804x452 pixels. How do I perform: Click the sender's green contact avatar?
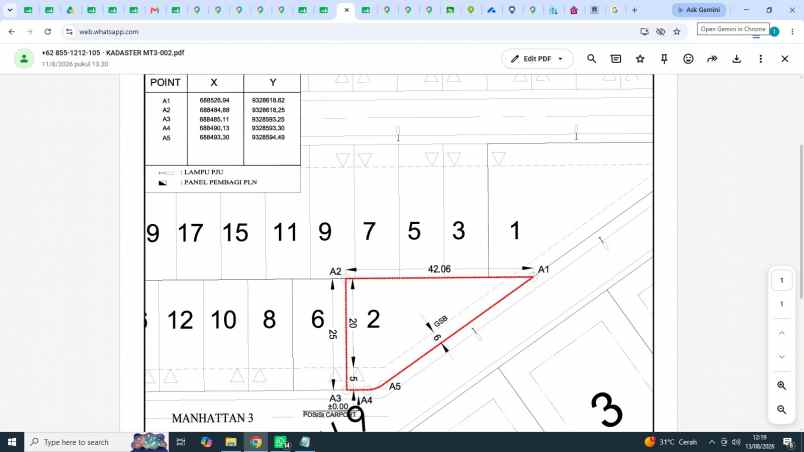pos(24,59)
